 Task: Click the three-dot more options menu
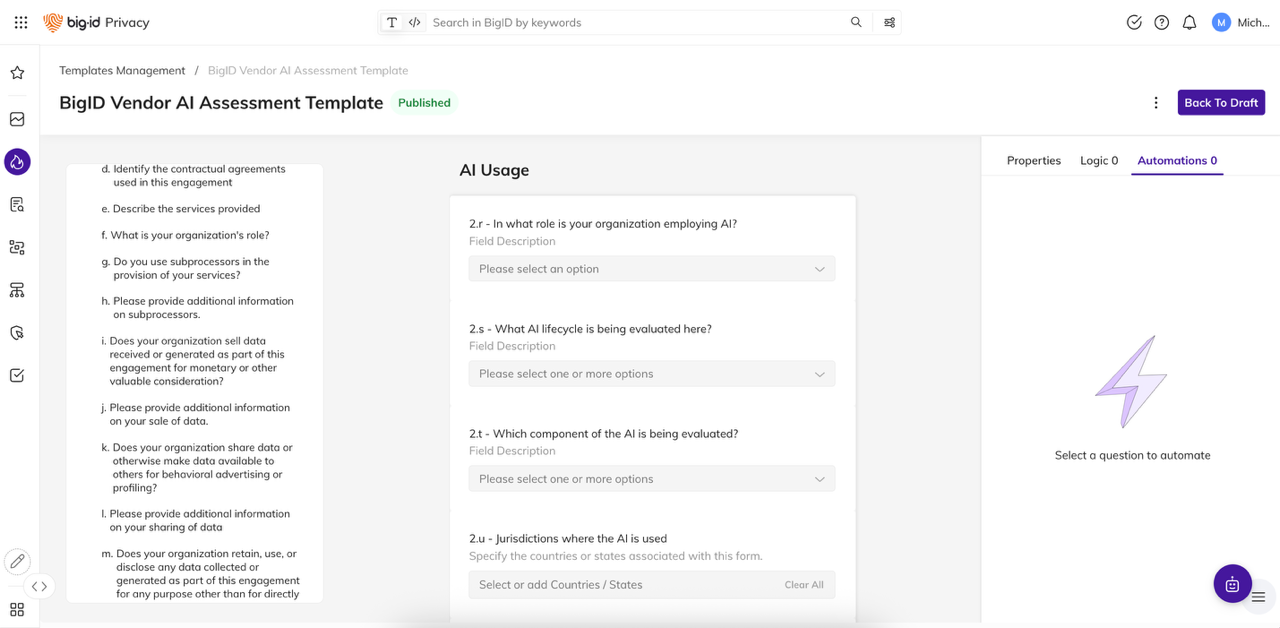coord(1156,103)
